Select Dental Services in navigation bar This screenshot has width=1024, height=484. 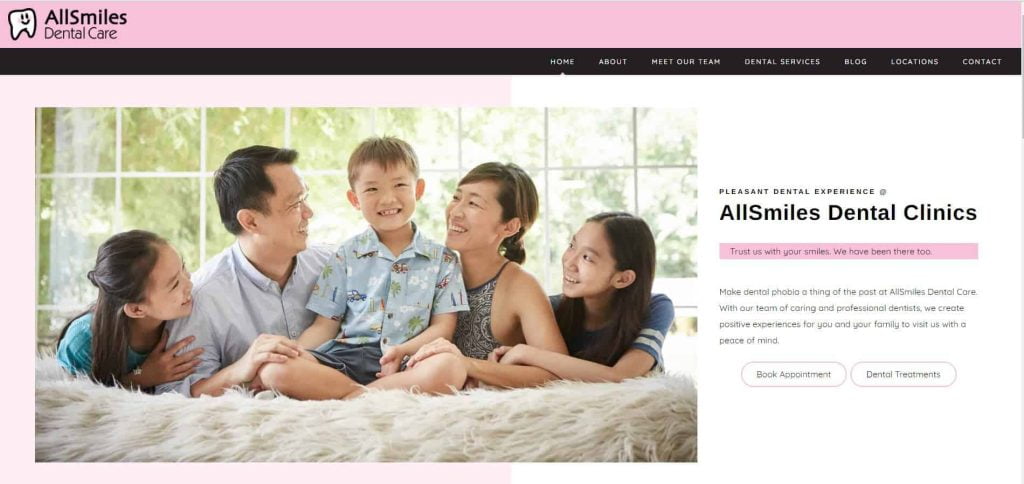pyautogui.click(x=782, y=61)
